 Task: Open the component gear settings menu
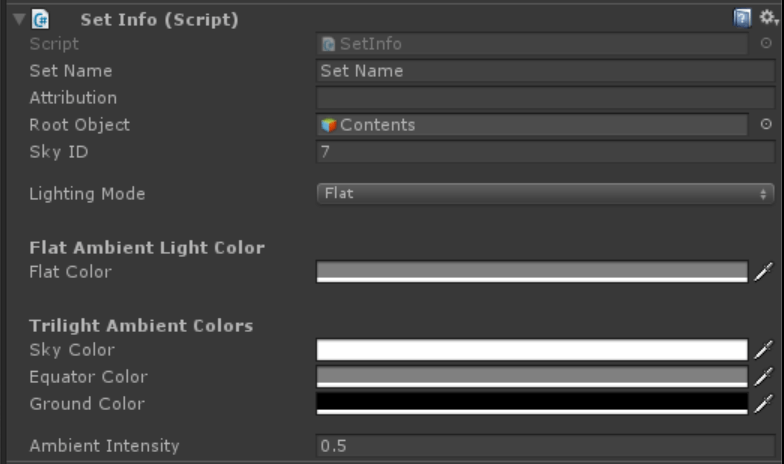click(768, 18)
